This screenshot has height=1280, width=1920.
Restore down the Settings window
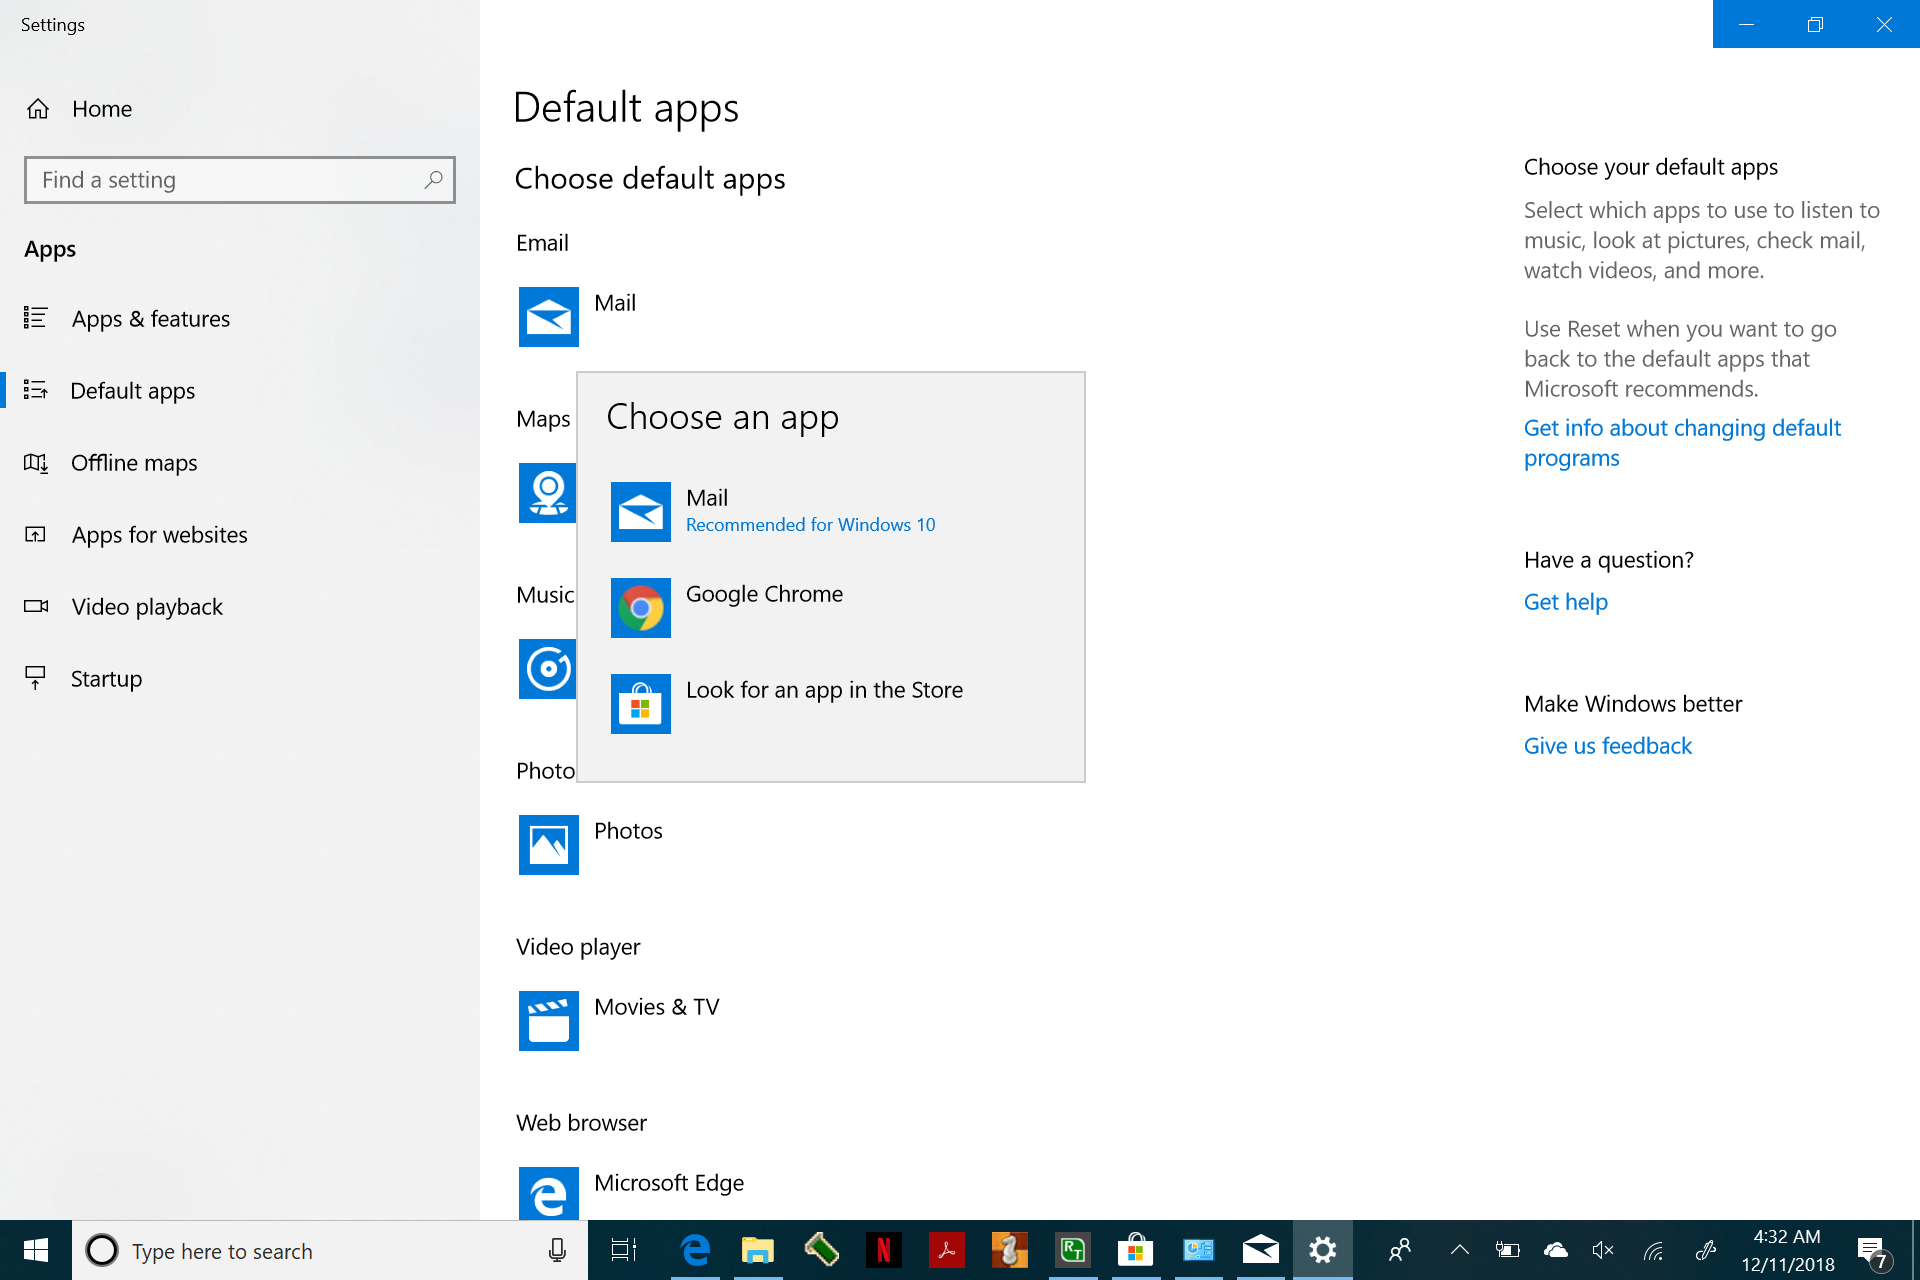[1816, 24]
